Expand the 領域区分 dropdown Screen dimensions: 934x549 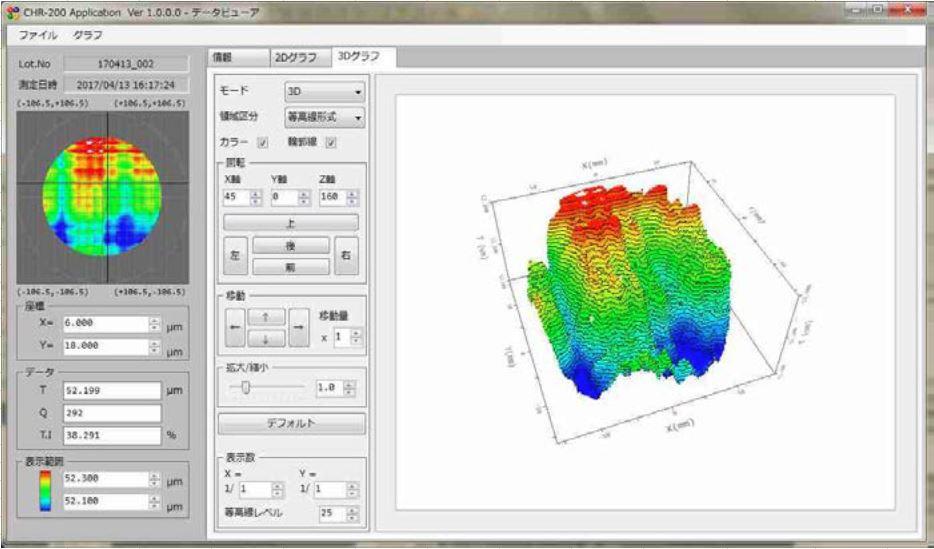(324, 117)
